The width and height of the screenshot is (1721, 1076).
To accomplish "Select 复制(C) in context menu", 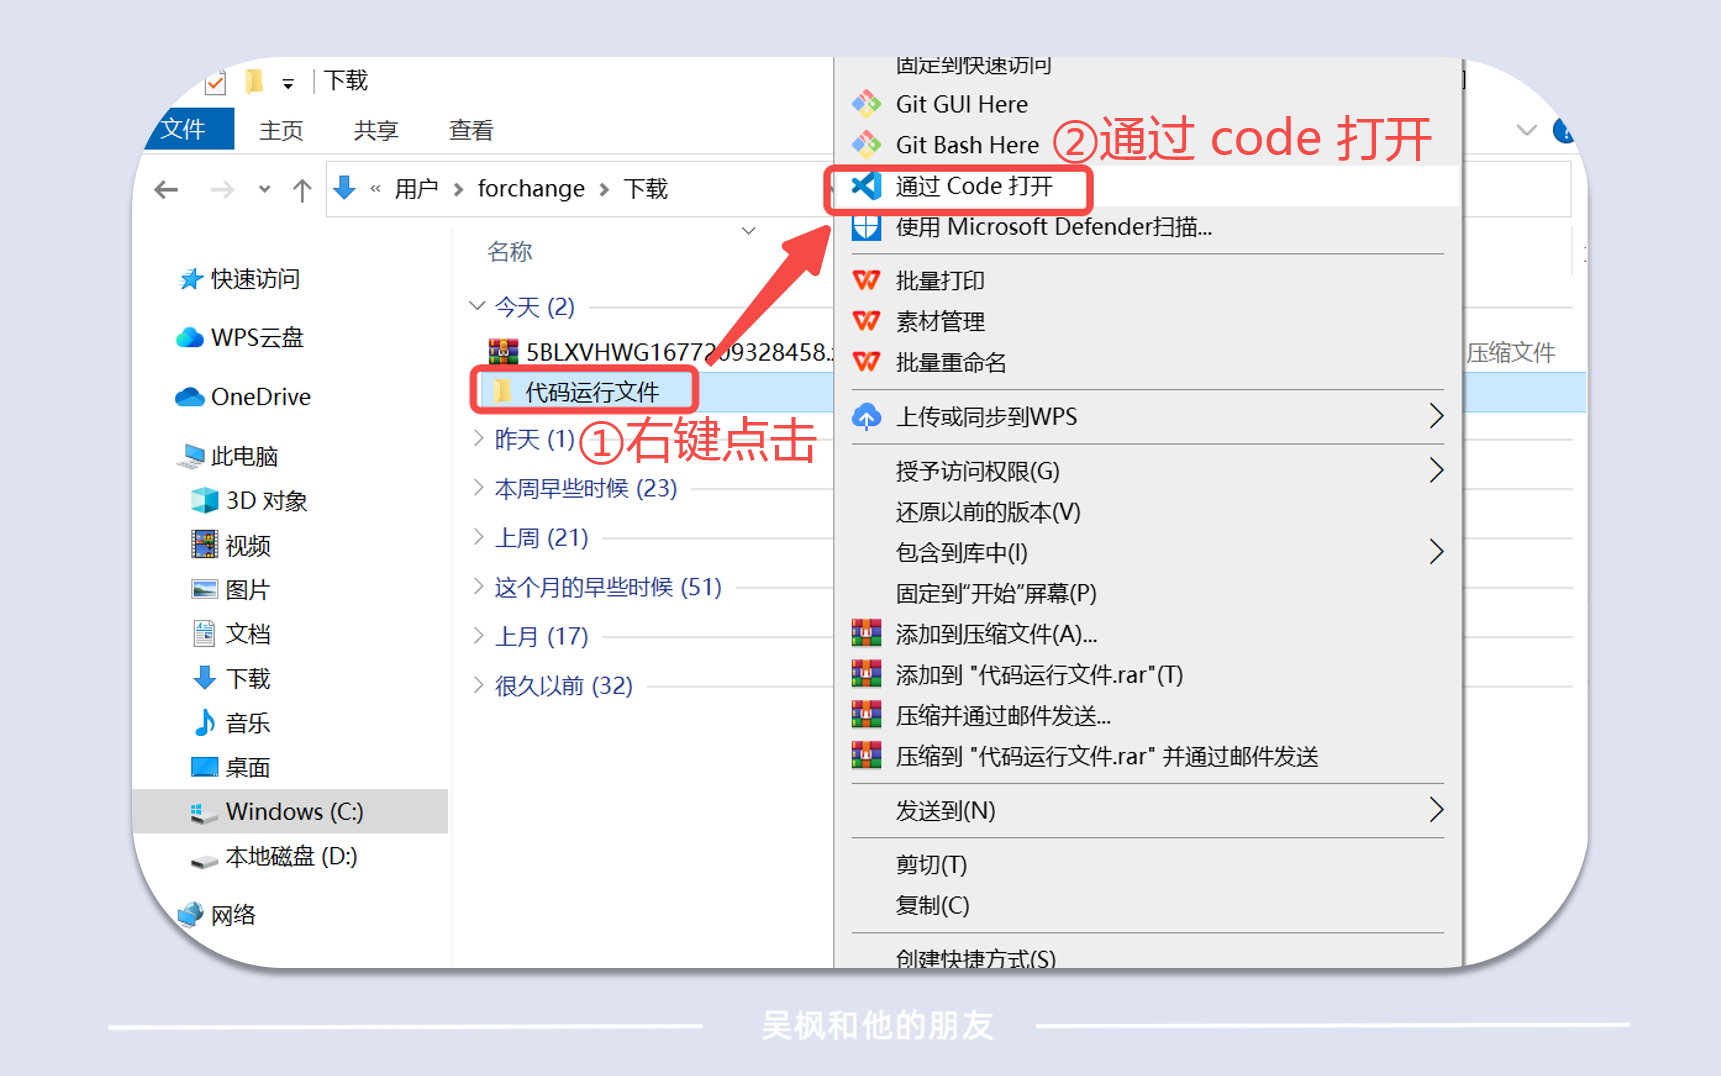I will [1148, 905].
